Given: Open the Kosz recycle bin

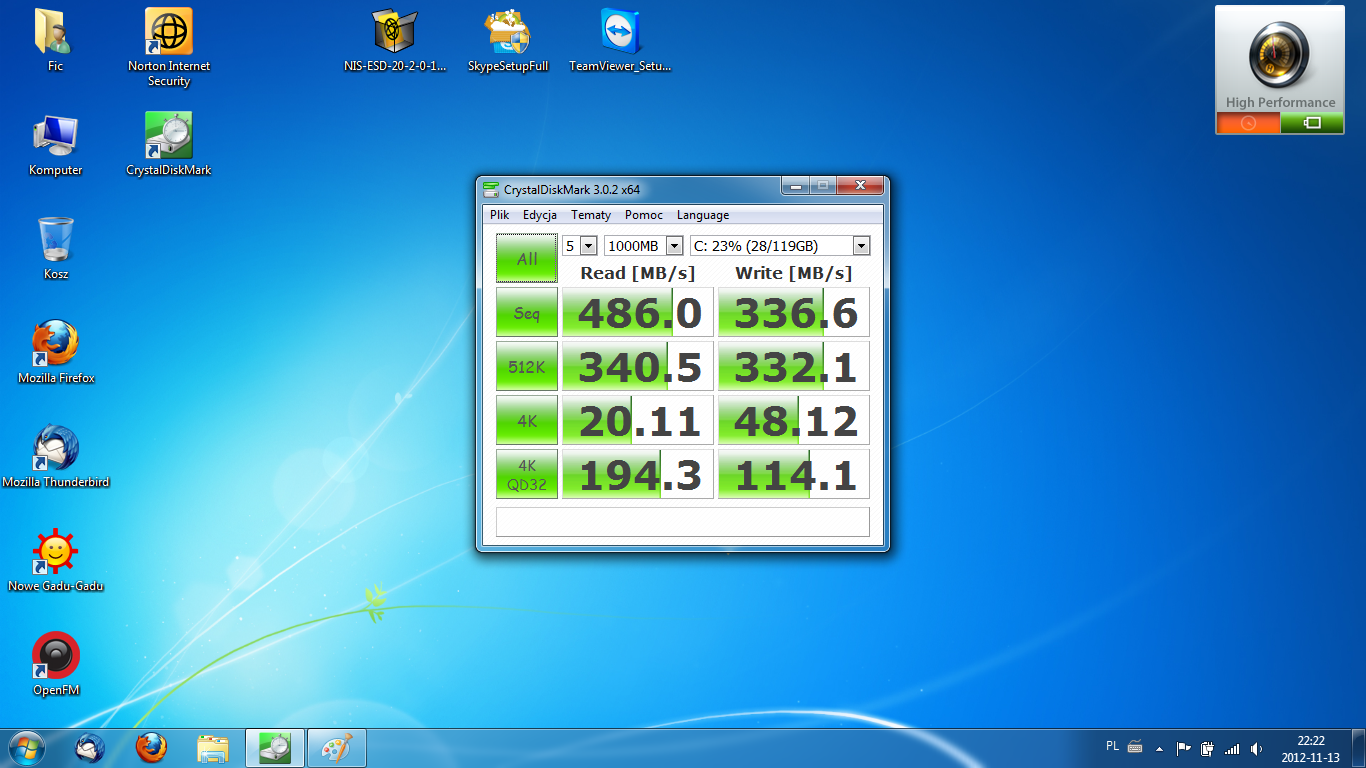Looking at the screenshot, I should click(56, 248).
